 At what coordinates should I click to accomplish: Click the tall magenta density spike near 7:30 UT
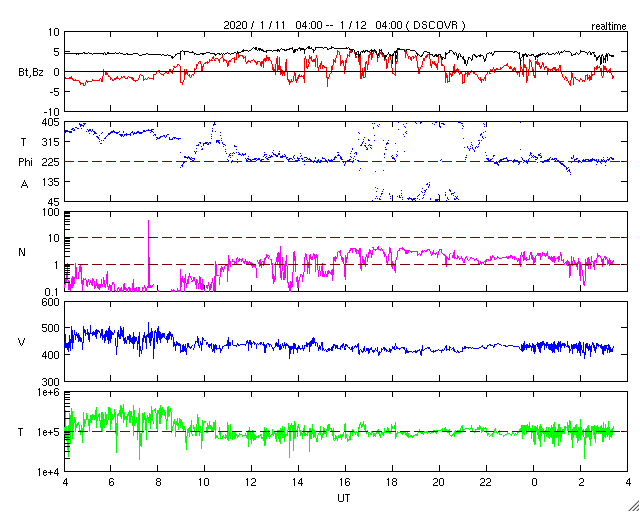click(x=149, y=253)
